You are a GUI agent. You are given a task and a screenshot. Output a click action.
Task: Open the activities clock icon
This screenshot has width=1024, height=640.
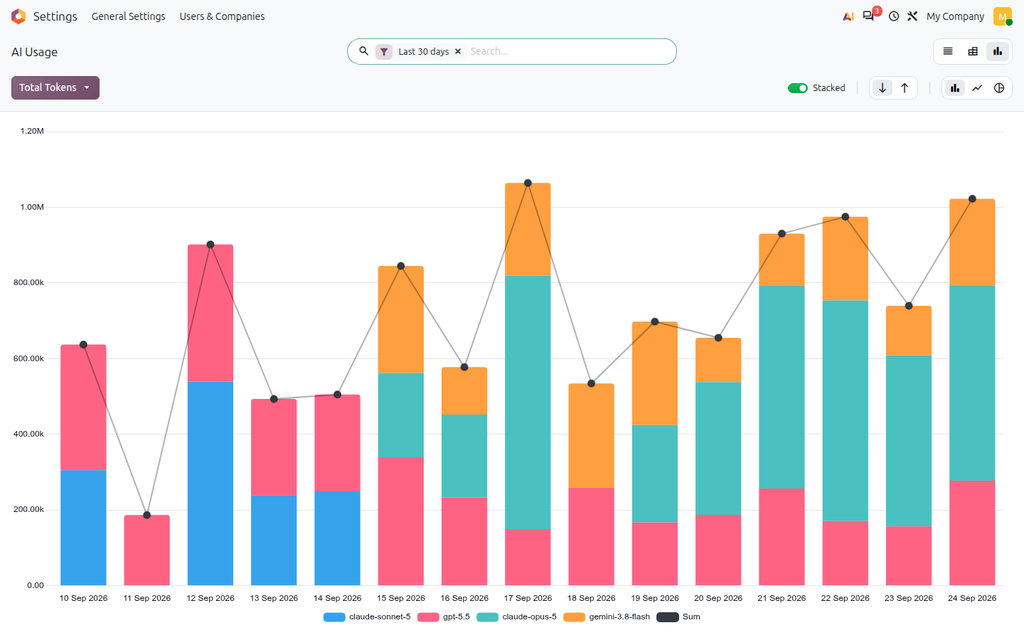pyautogui.click(x=893, y=16)
